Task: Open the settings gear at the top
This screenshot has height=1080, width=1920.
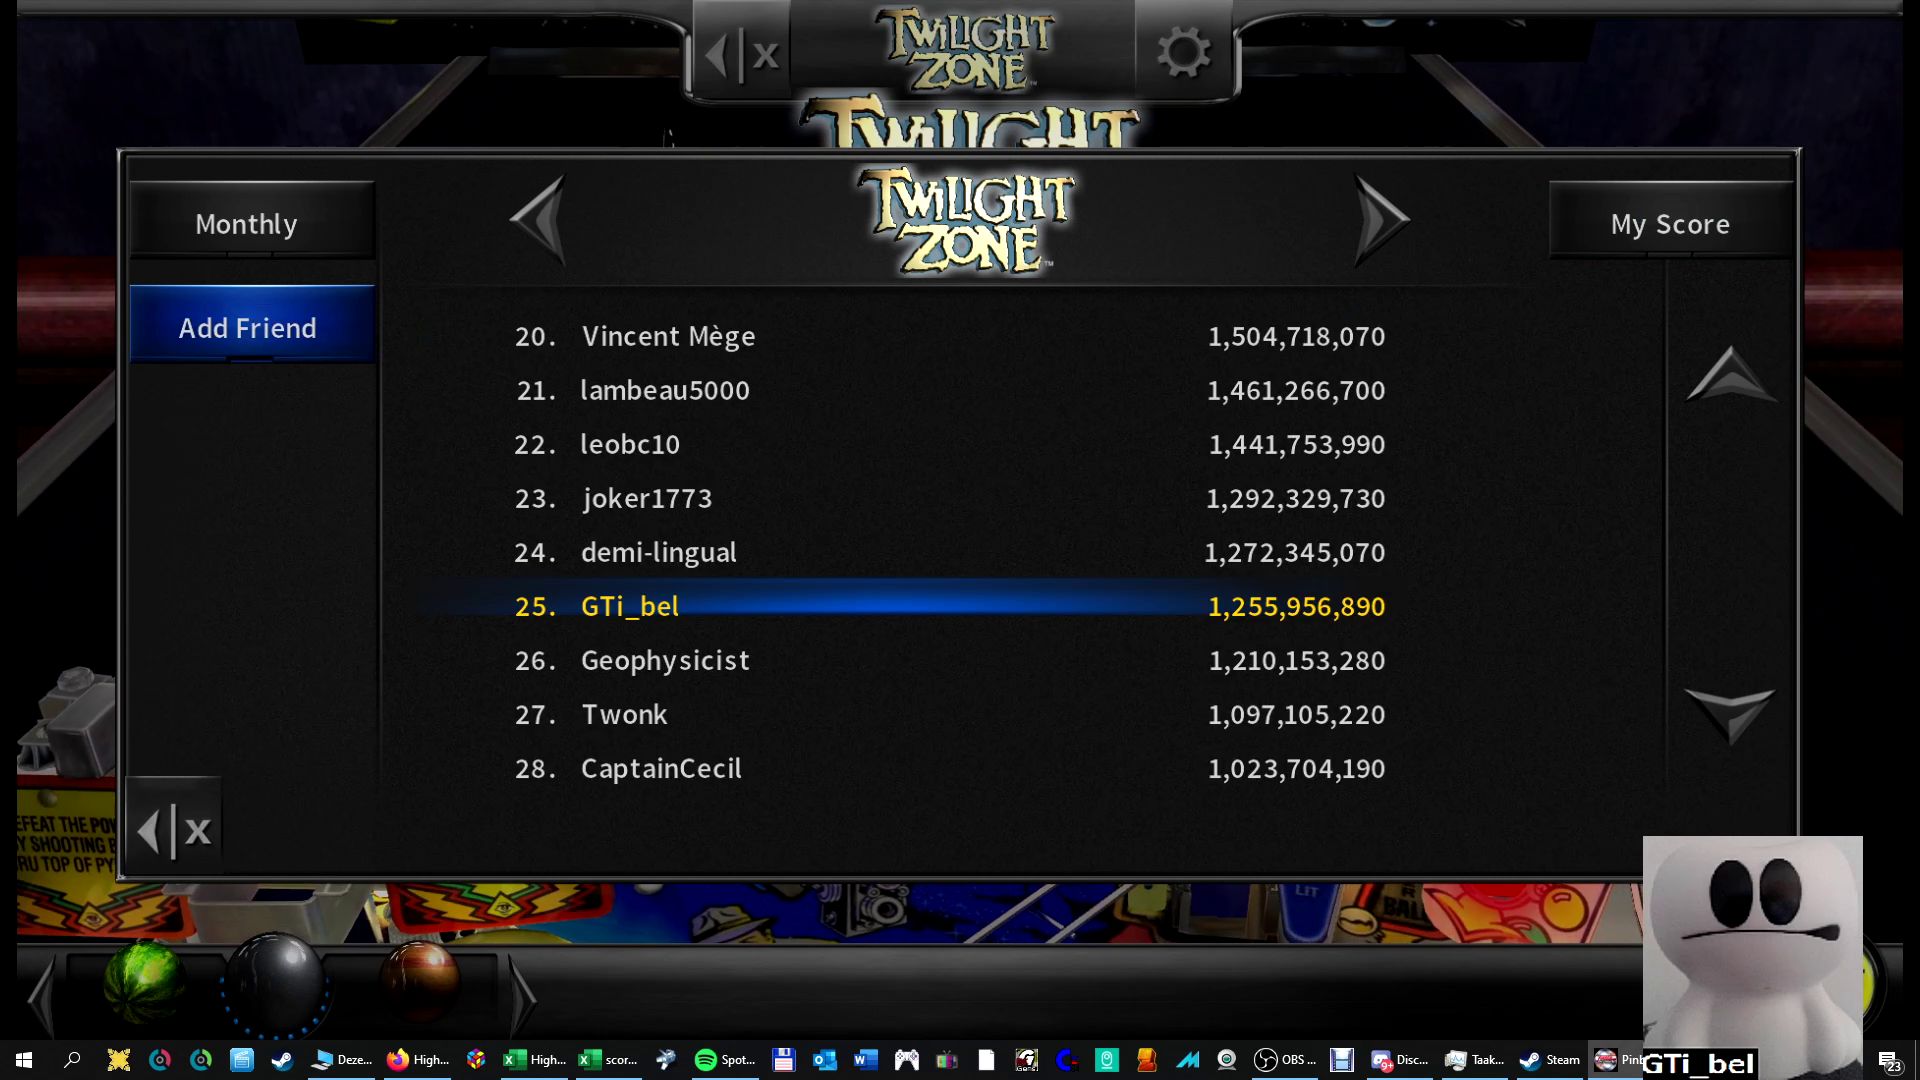Action: 1184,51
